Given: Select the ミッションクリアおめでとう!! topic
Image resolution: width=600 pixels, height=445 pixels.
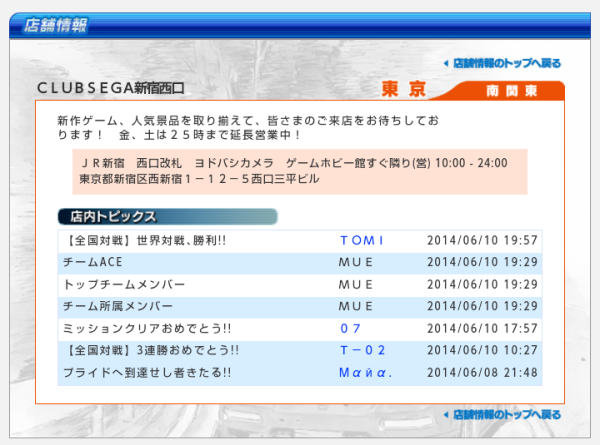Looking at the screenshot, I should click(147, 328).
